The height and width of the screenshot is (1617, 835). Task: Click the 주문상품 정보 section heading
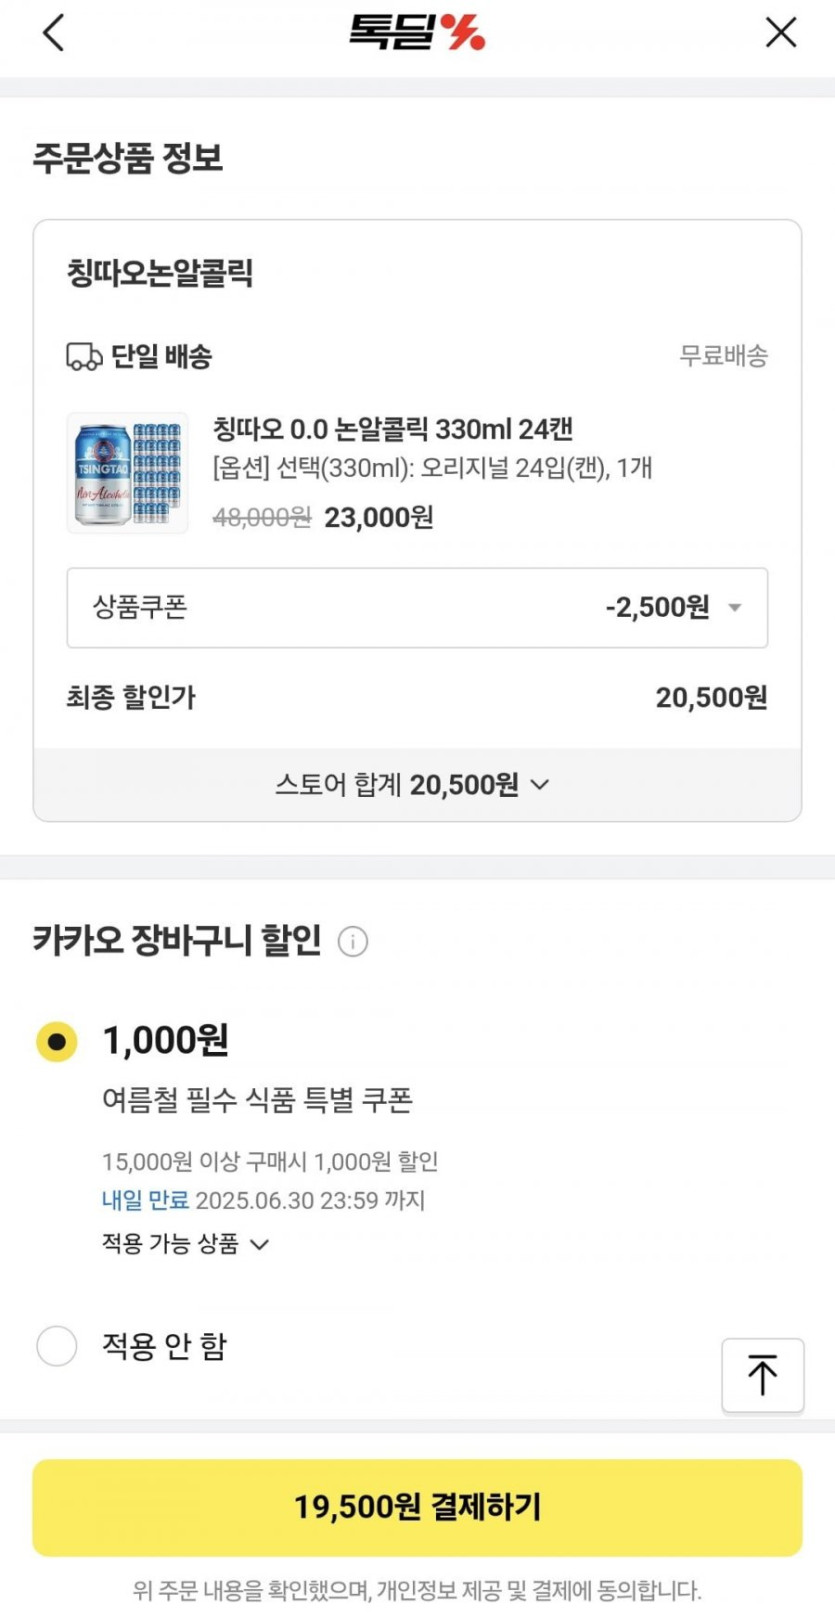click(x=128, y=158)
